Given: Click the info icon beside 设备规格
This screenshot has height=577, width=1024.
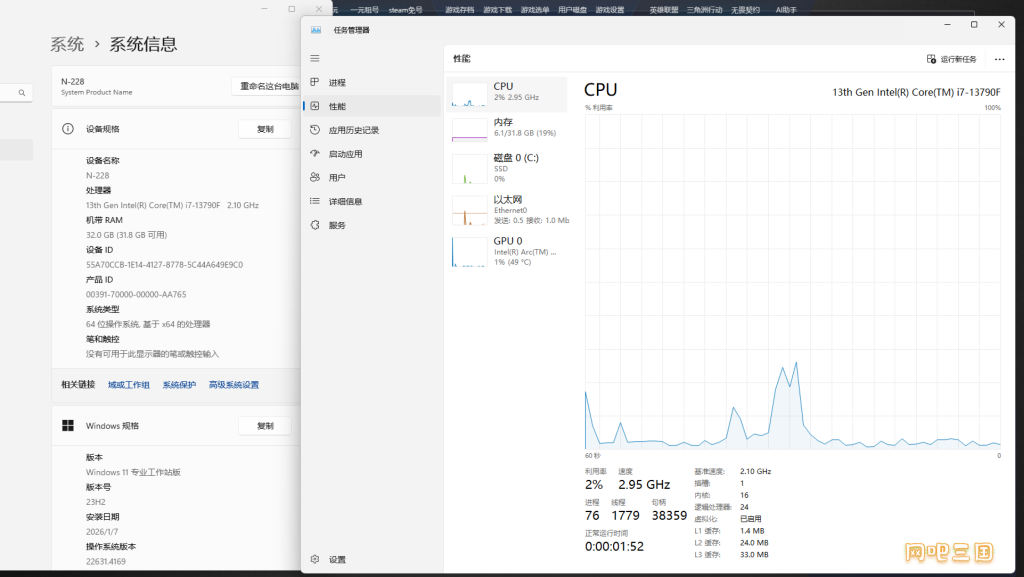Looking at the screenshot, I should pyautogui.click(x=68, y=129).
